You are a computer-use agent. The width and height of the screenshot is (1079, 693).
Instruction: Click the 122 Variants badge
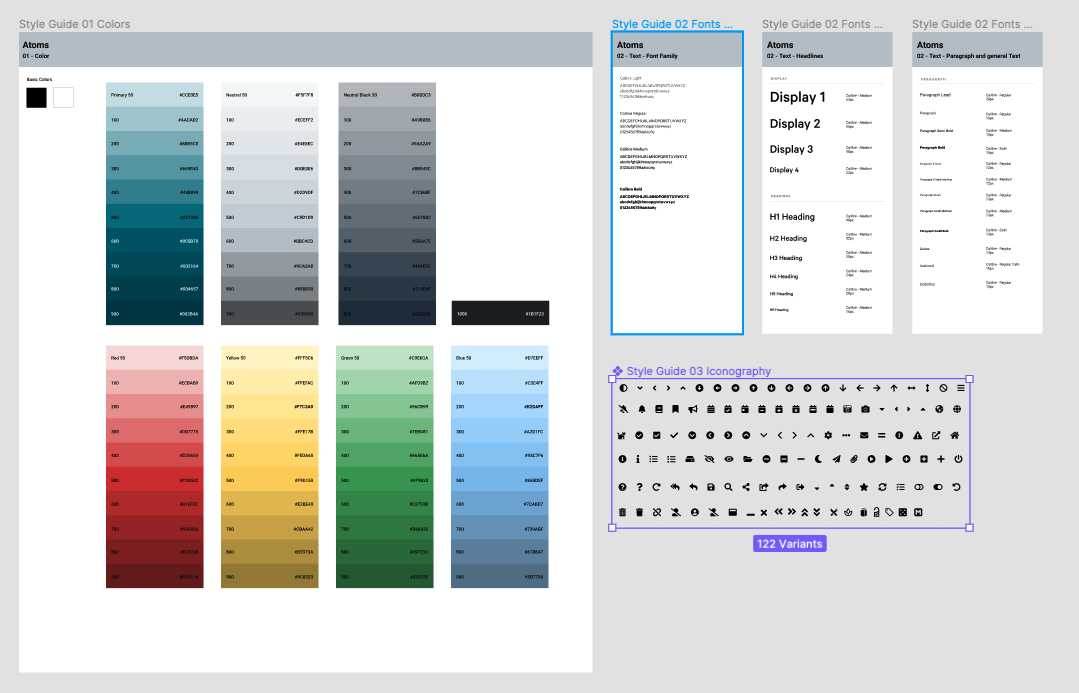click(x=789, y=544)
